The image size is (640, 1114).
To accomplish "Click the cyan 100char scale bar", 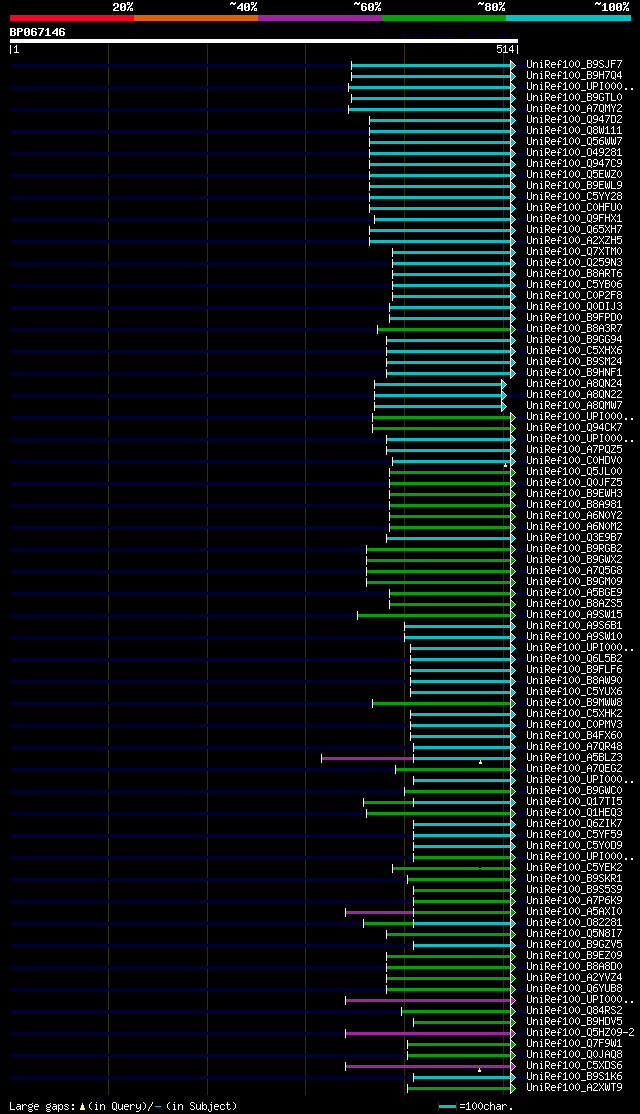I will point(448,1107).
